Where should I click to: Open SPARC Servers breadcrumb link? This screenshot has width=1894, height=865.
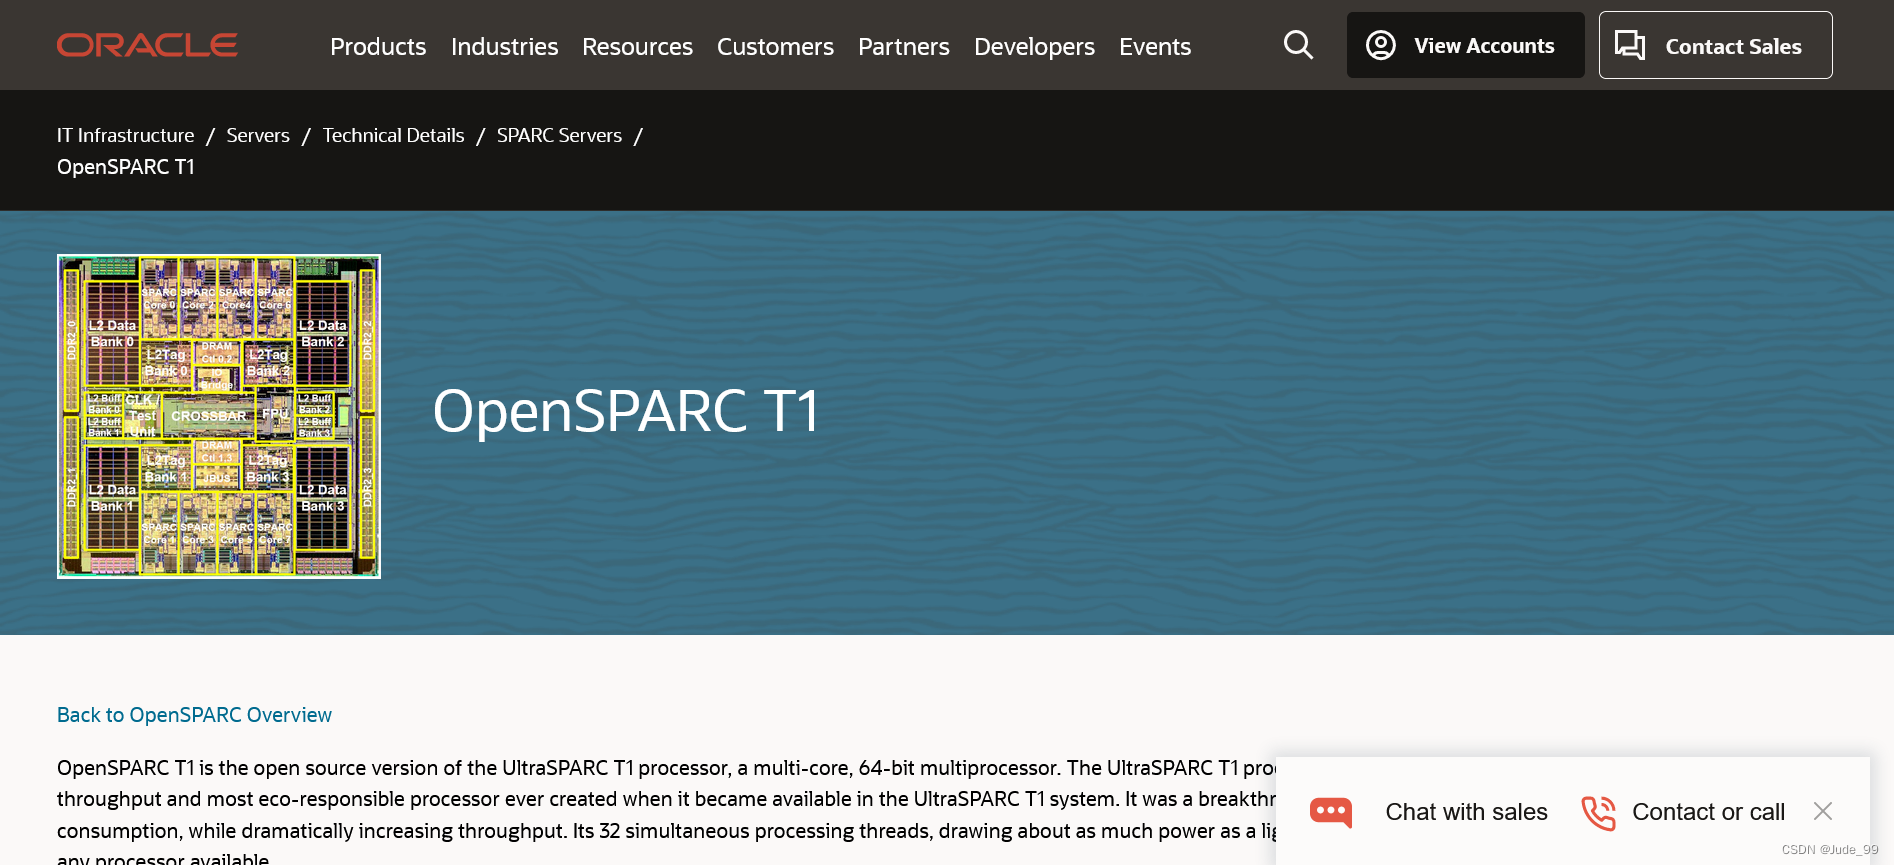[x=559, y=135]
